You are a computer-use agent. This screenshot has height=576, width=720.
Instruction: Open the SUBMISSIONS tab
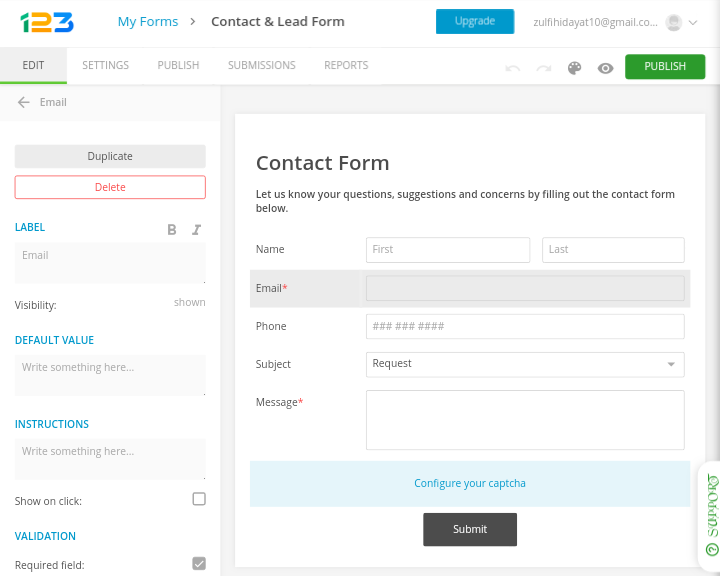click(262, 65)
